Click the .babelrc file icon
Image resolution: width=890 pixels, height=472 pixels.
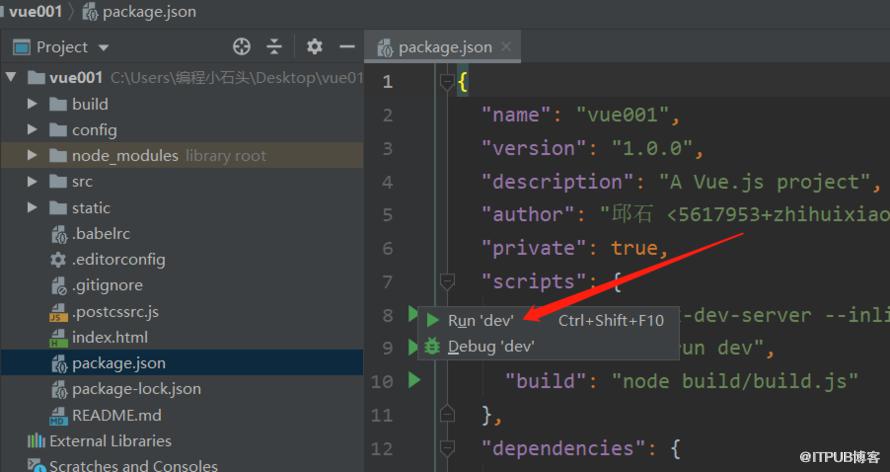(x=59, y=234)
